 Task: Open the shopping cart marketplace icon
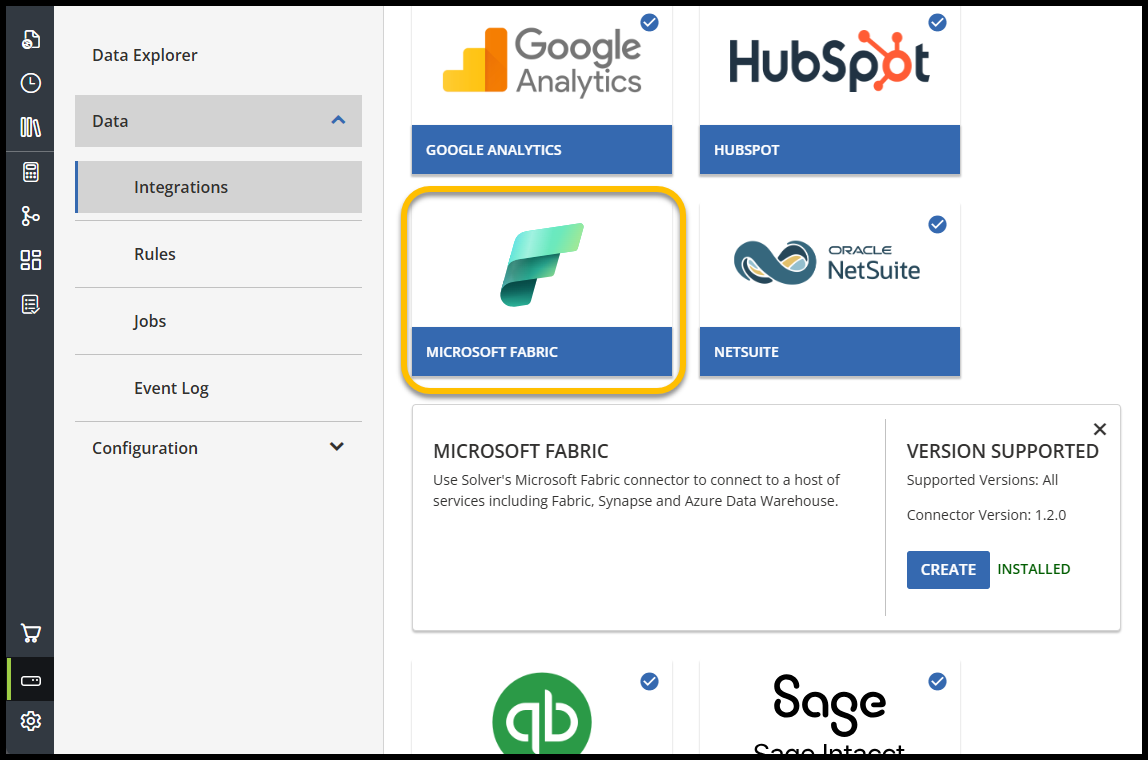31,633
